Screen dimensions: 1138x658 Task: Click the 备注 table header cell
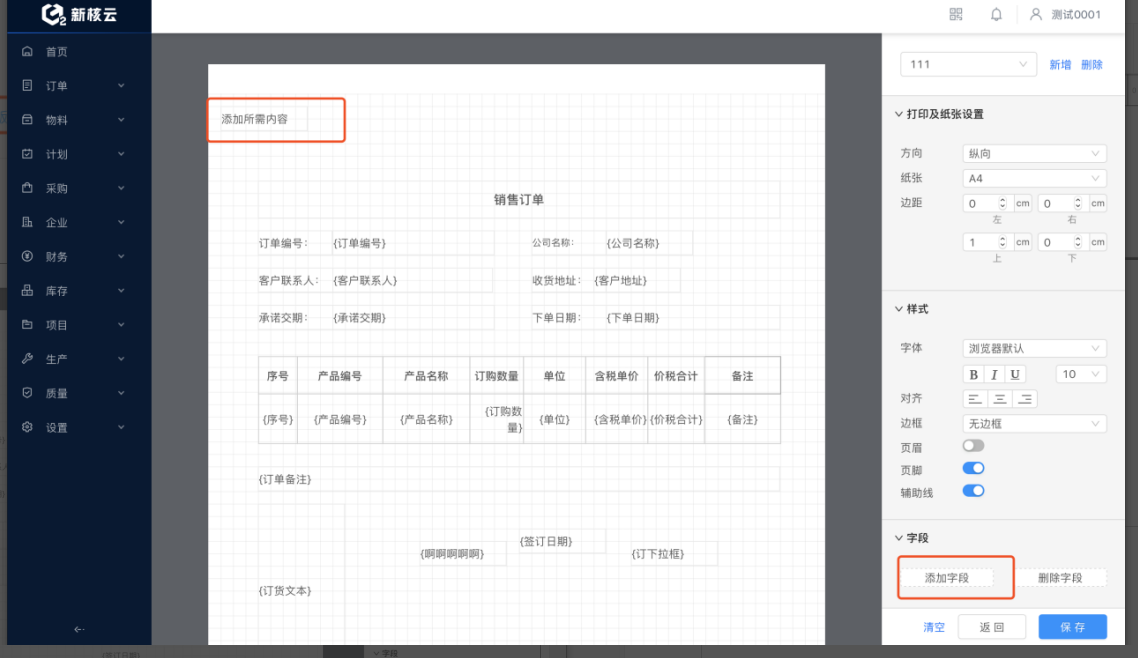[742, 376]
